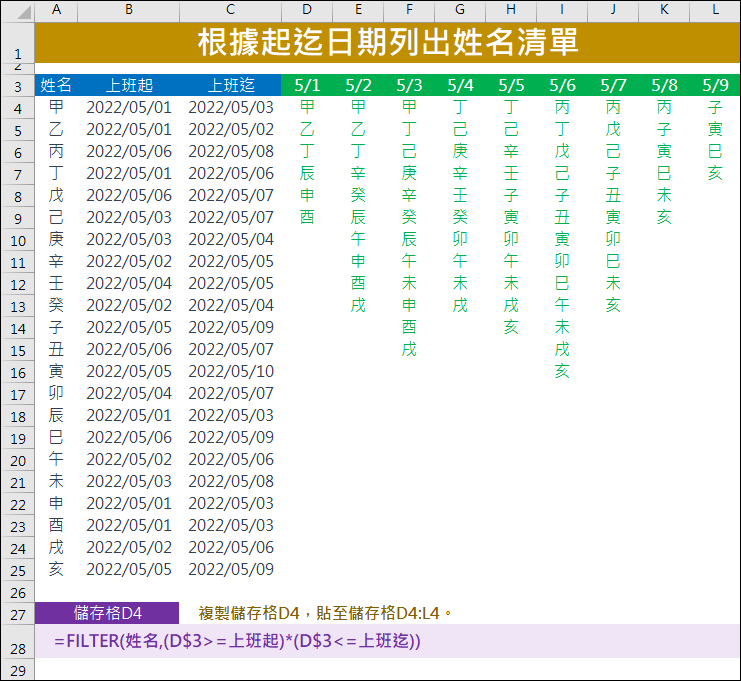This screenshot has width=741, height=681.
Task: Click green 亥 in row 16 under 5/6
Action: point(562,371)
